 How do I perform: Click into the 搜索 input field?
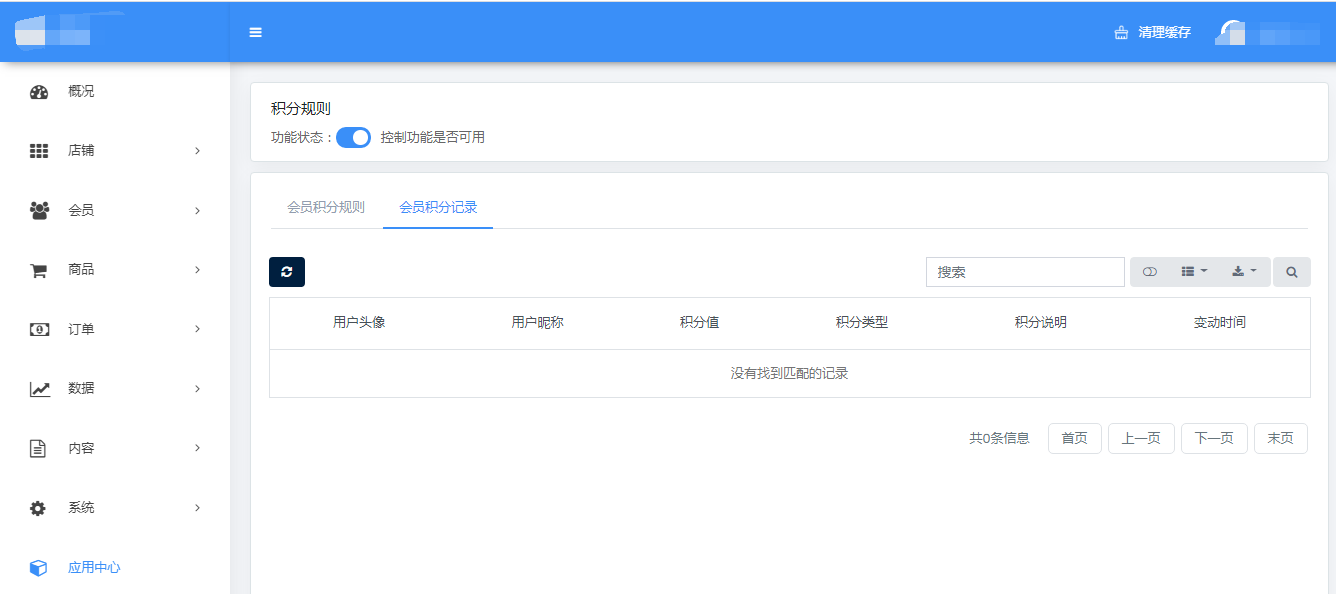click(x=1025, y=272)
